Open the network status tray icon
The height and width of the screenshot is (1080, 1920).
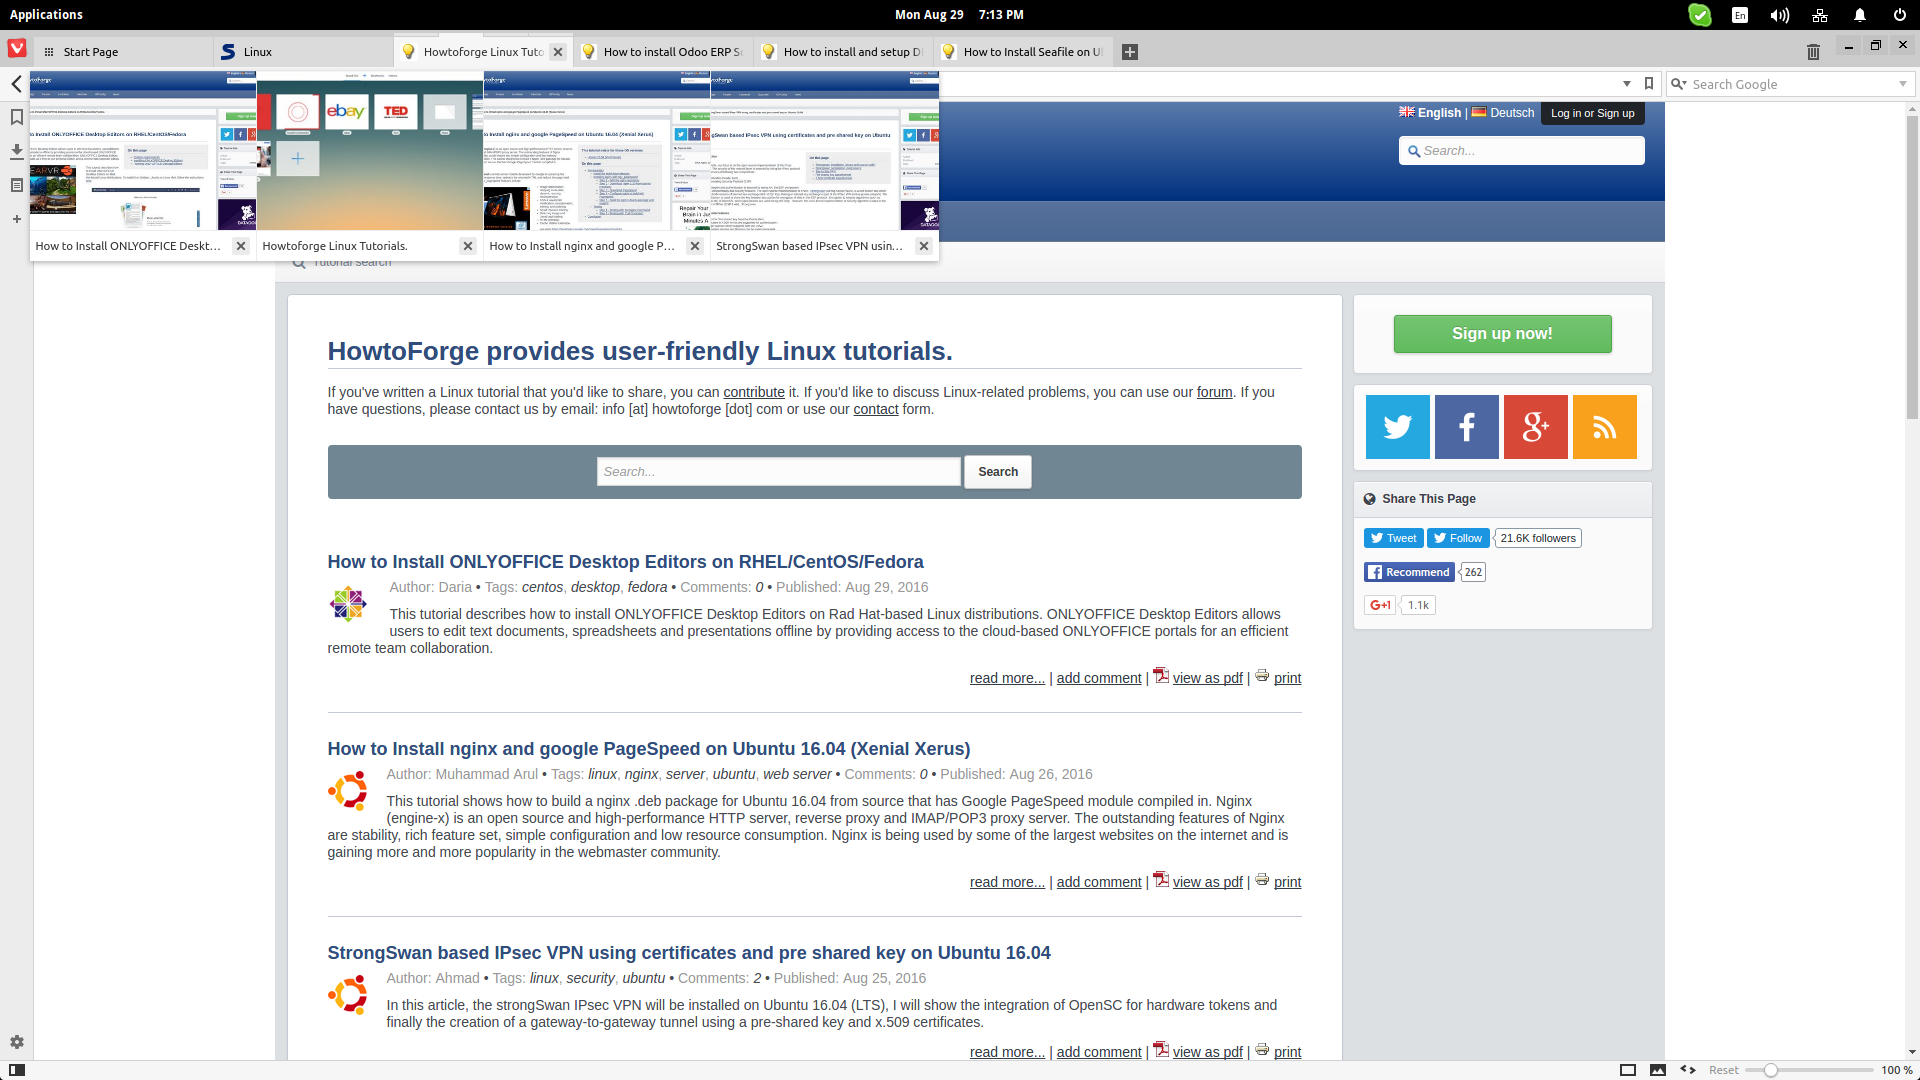(x=1820, y=15)
